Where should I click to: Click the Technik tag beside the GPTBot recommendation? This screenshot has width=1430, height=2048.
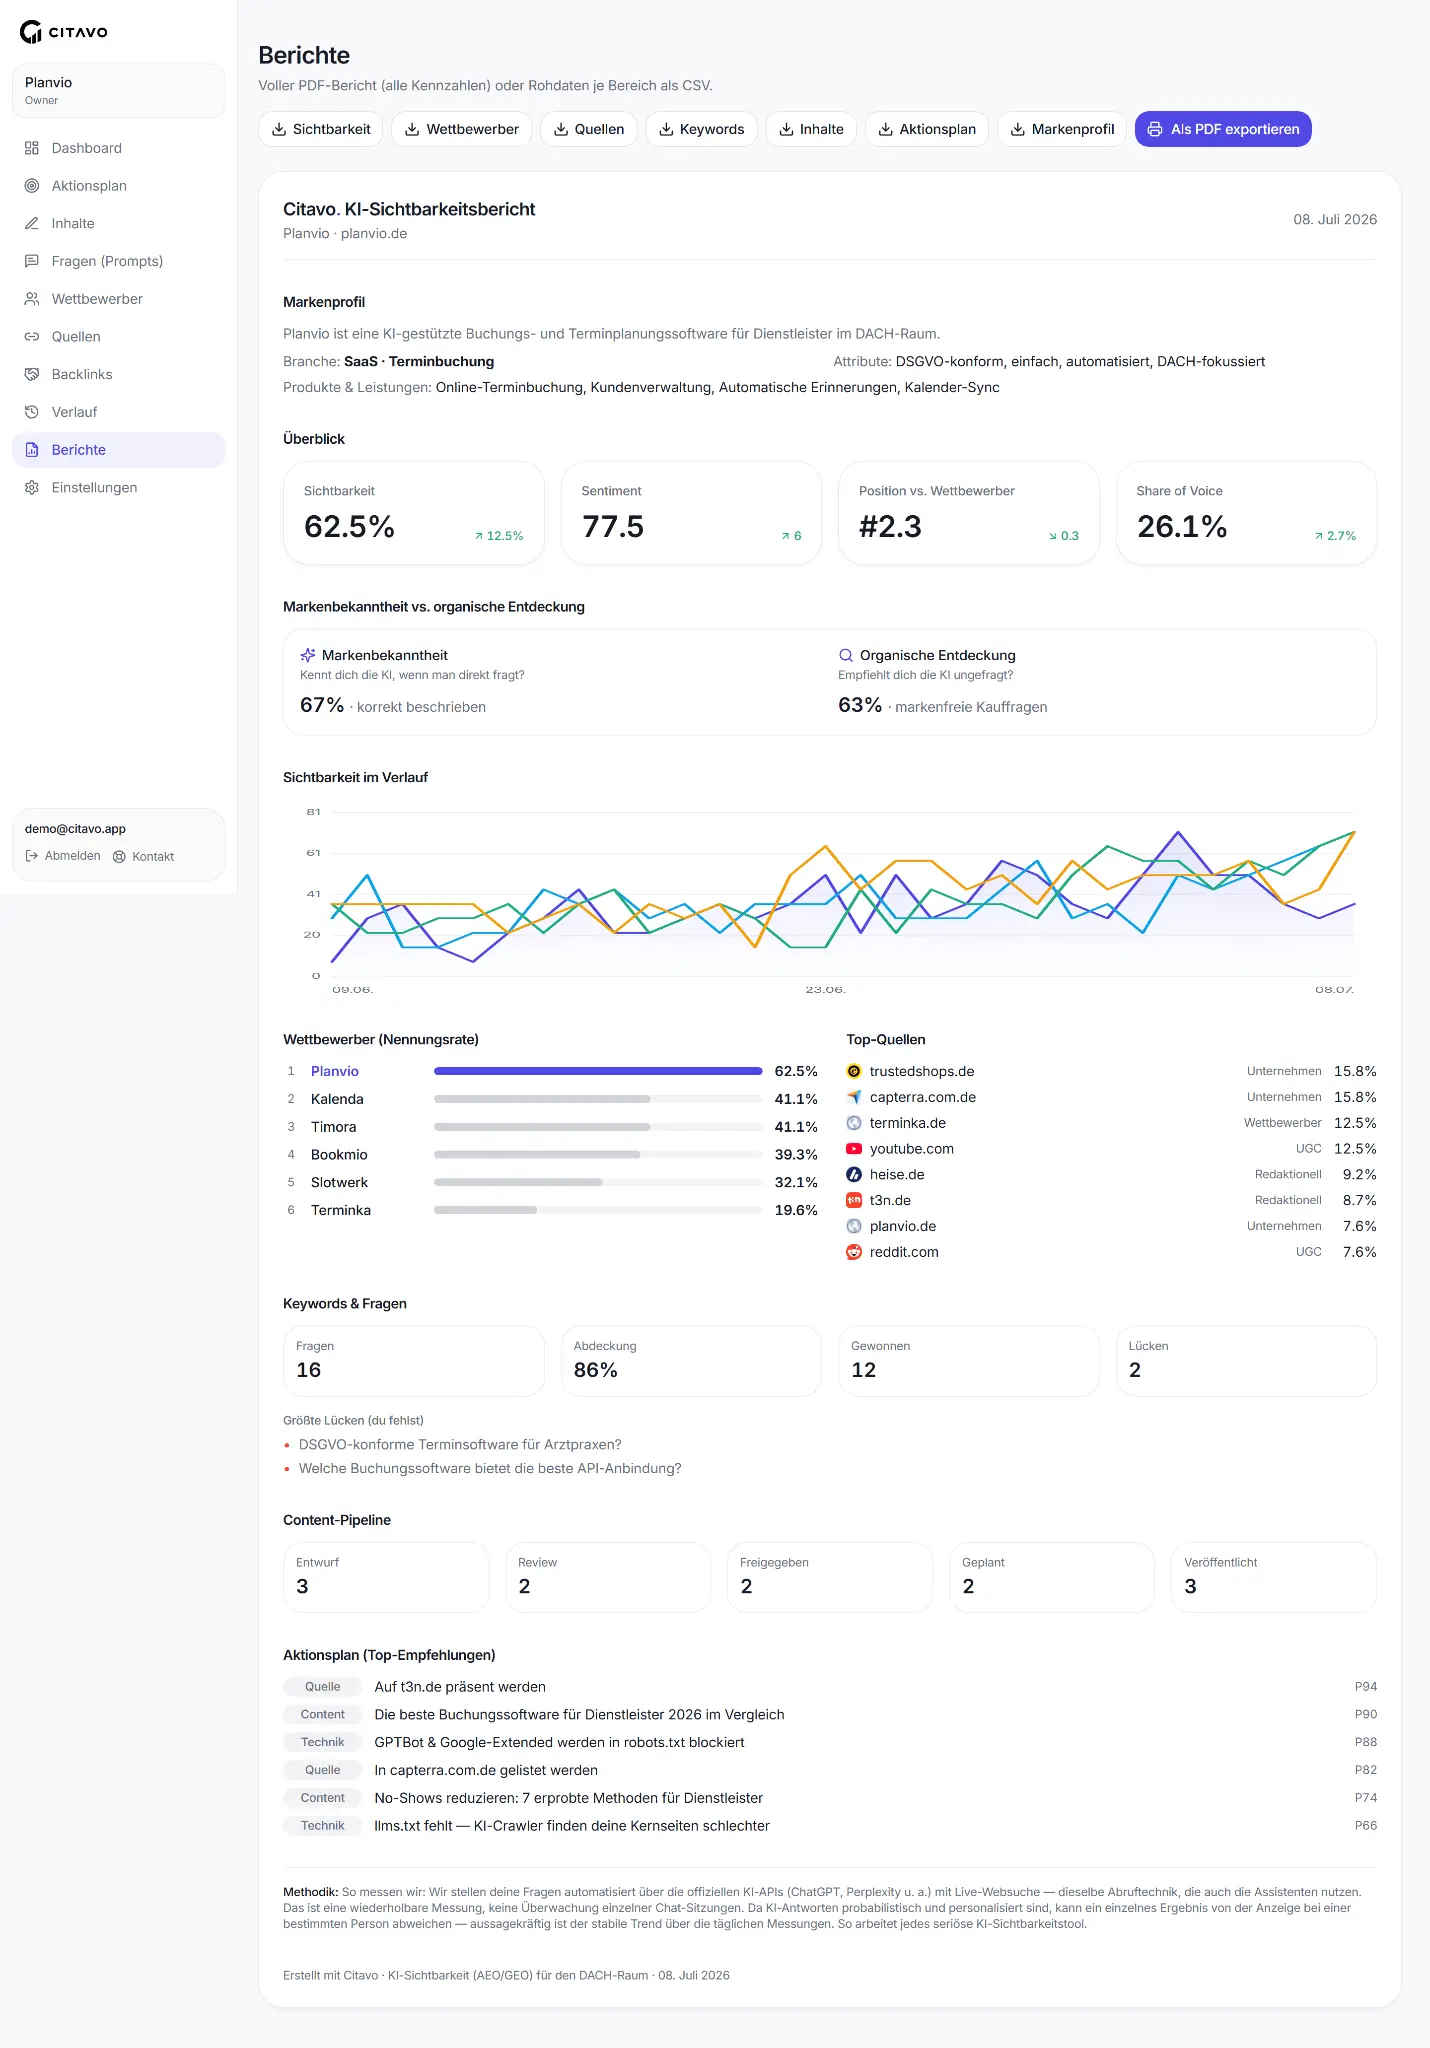[x=322, y=1742]
